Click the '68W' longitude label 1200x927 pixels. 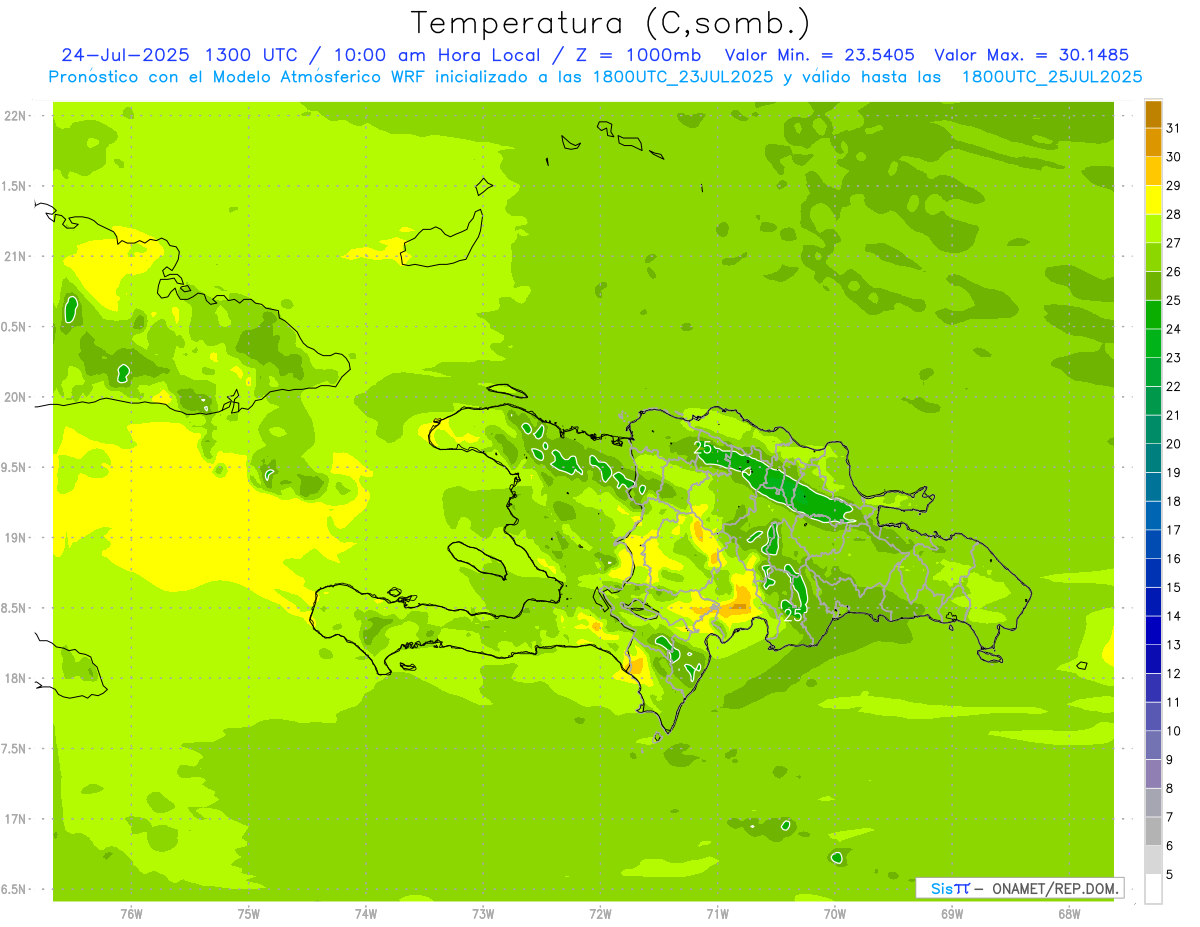point(1069,913)
